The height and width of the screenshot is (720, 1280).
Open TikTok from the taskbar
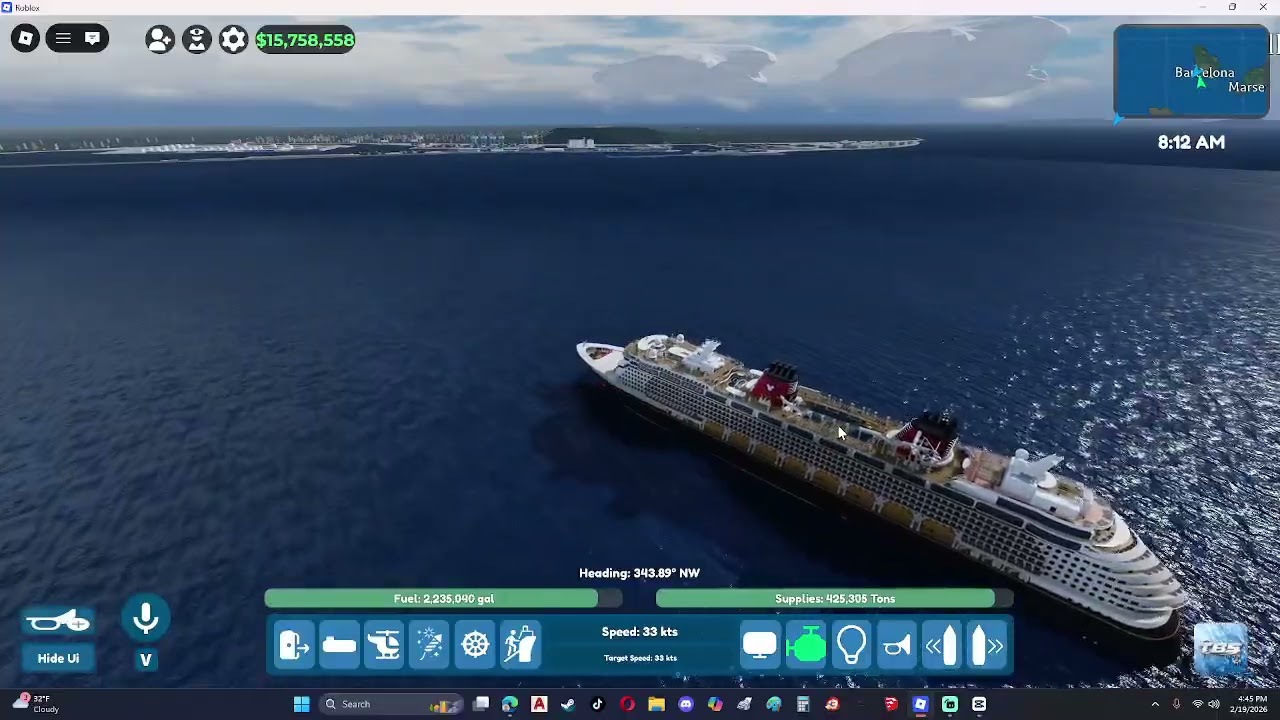point(598,704)
